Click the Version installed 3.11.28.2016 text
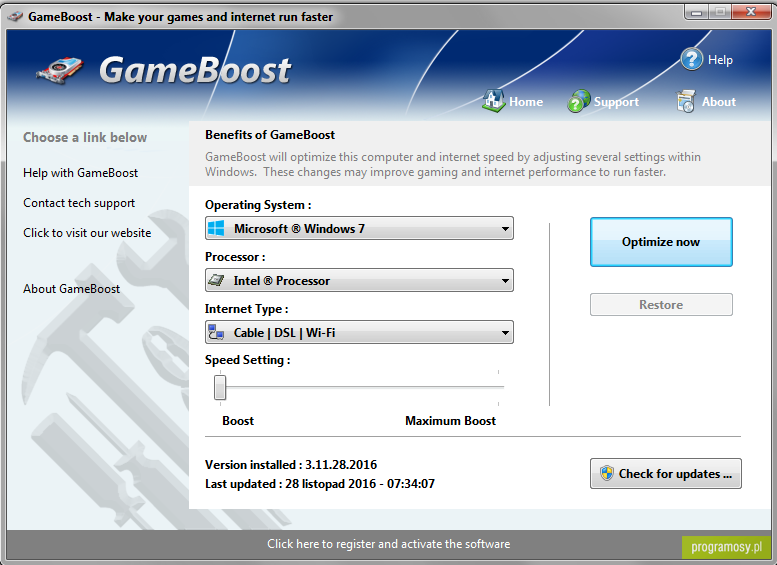Screen dimensions: 777x565 pos(291,464)
